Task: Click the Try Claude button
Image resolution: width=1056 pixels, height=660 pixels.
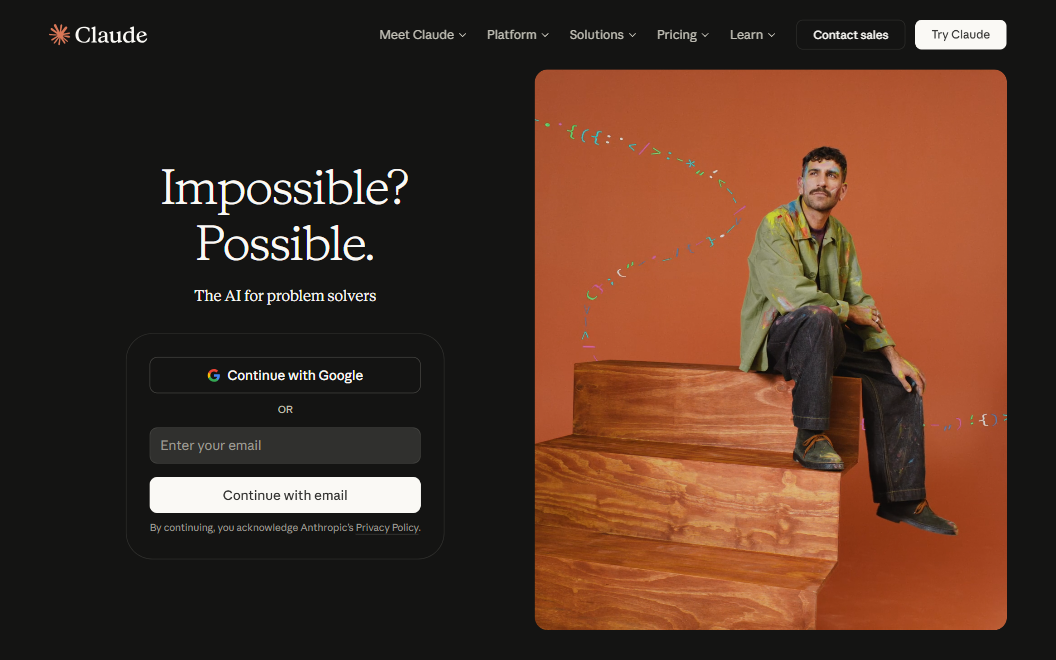Action: [960, 34]
